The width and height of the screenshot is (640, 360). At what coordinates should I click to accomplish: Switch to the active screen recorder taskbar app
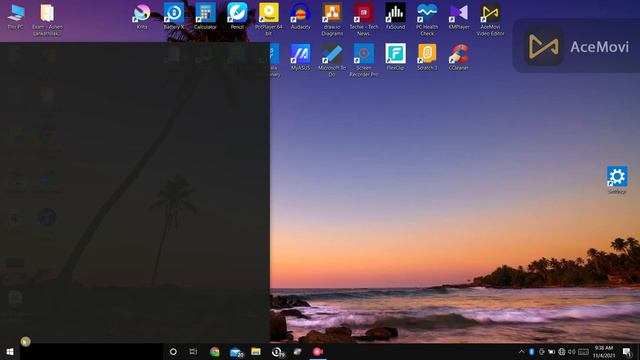pos(318,351)
